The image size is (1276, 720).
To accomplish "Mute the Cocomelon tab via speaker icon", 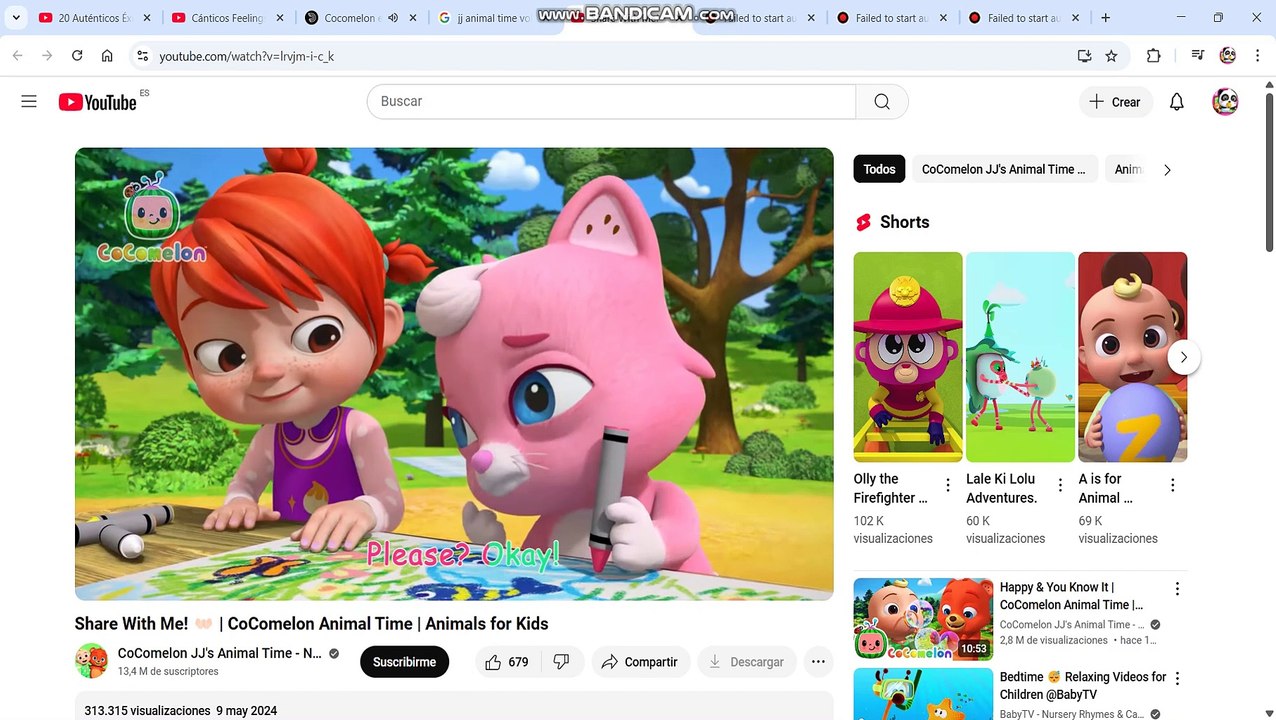I will pos(393,18).
